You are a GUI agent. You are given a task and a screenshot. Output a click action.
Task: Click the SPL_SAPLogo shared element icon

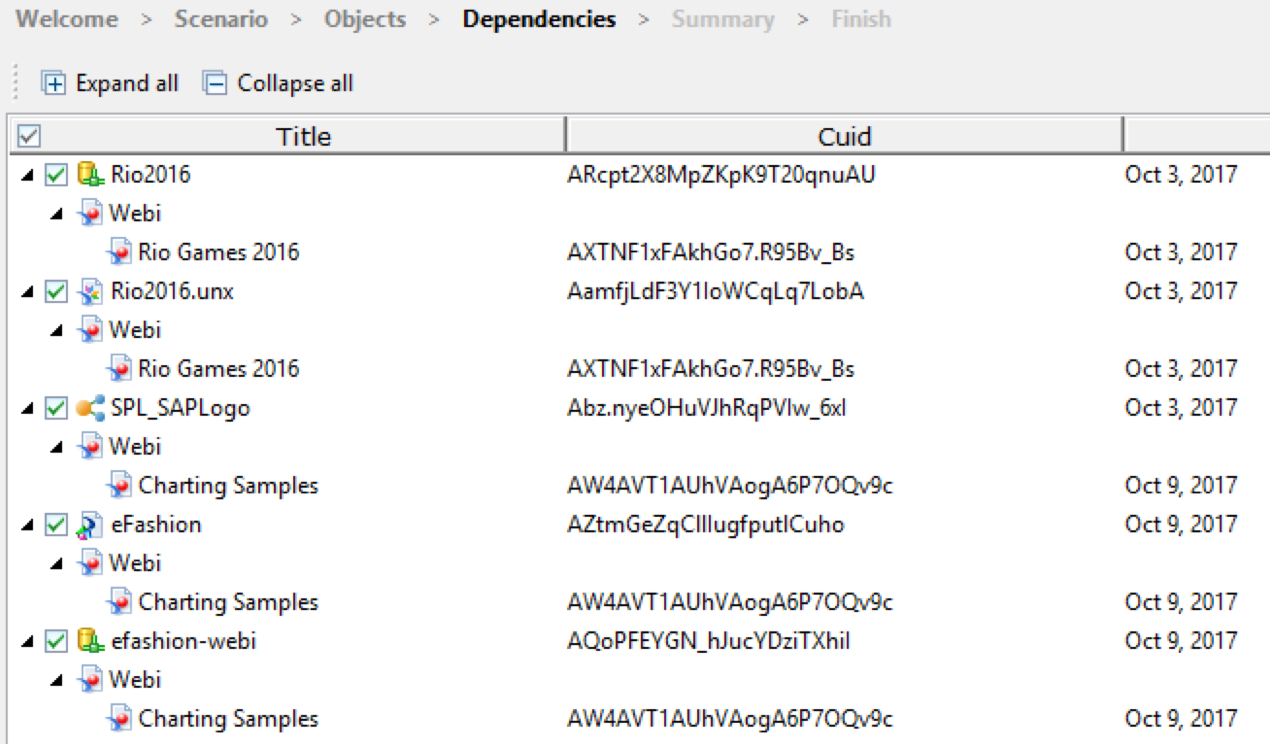tap(91, 408)
